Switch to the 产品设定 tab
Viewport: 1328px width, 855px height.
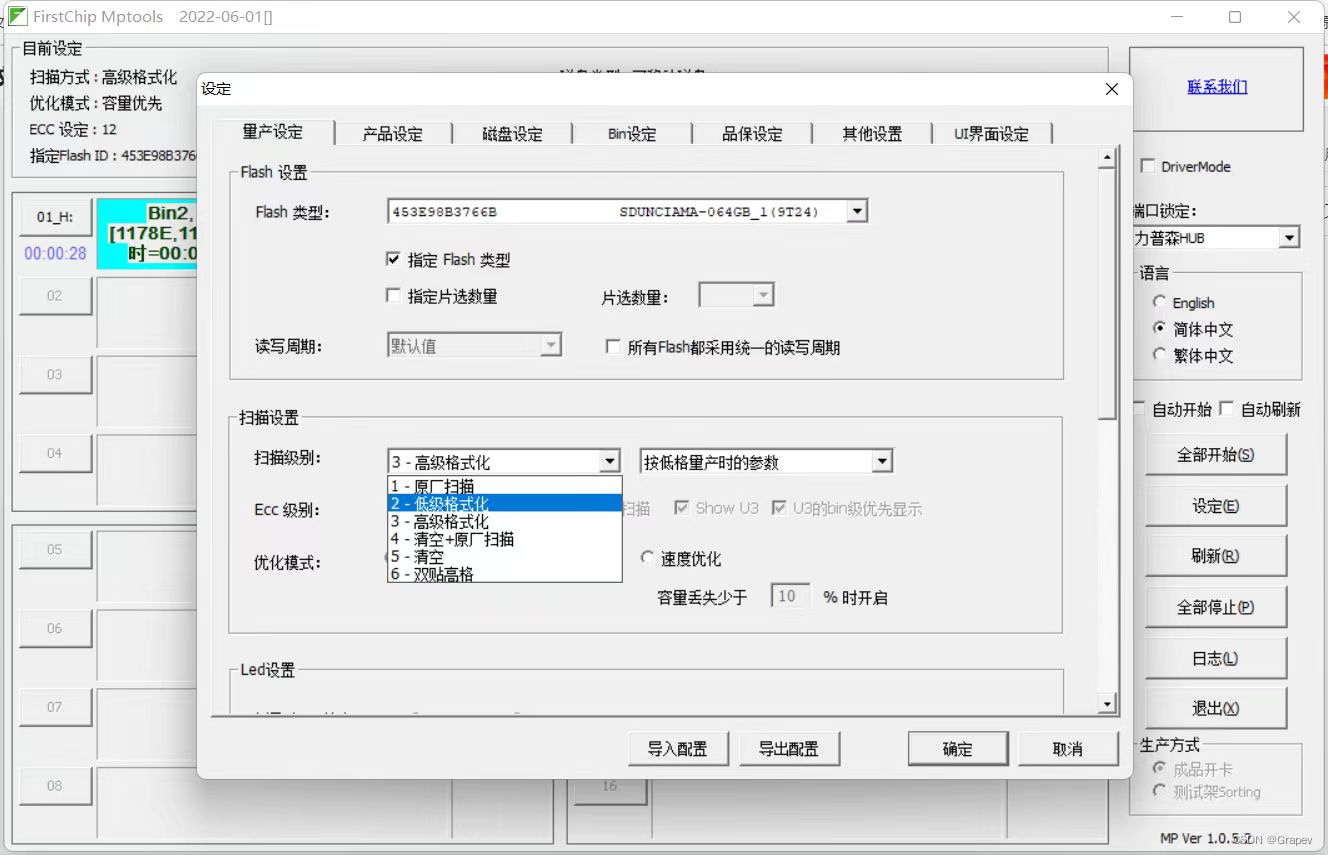pyautogui.click(x=393, y=133)
